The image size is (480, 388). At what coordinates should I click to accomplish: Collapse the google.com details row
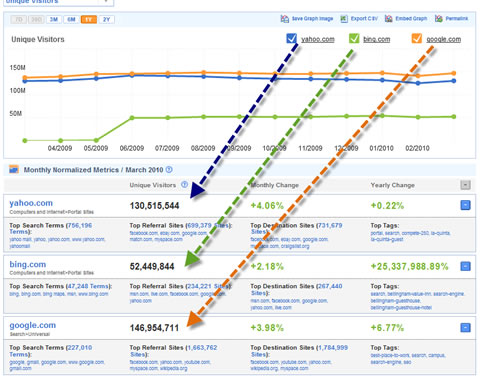(x=465, y=327)
